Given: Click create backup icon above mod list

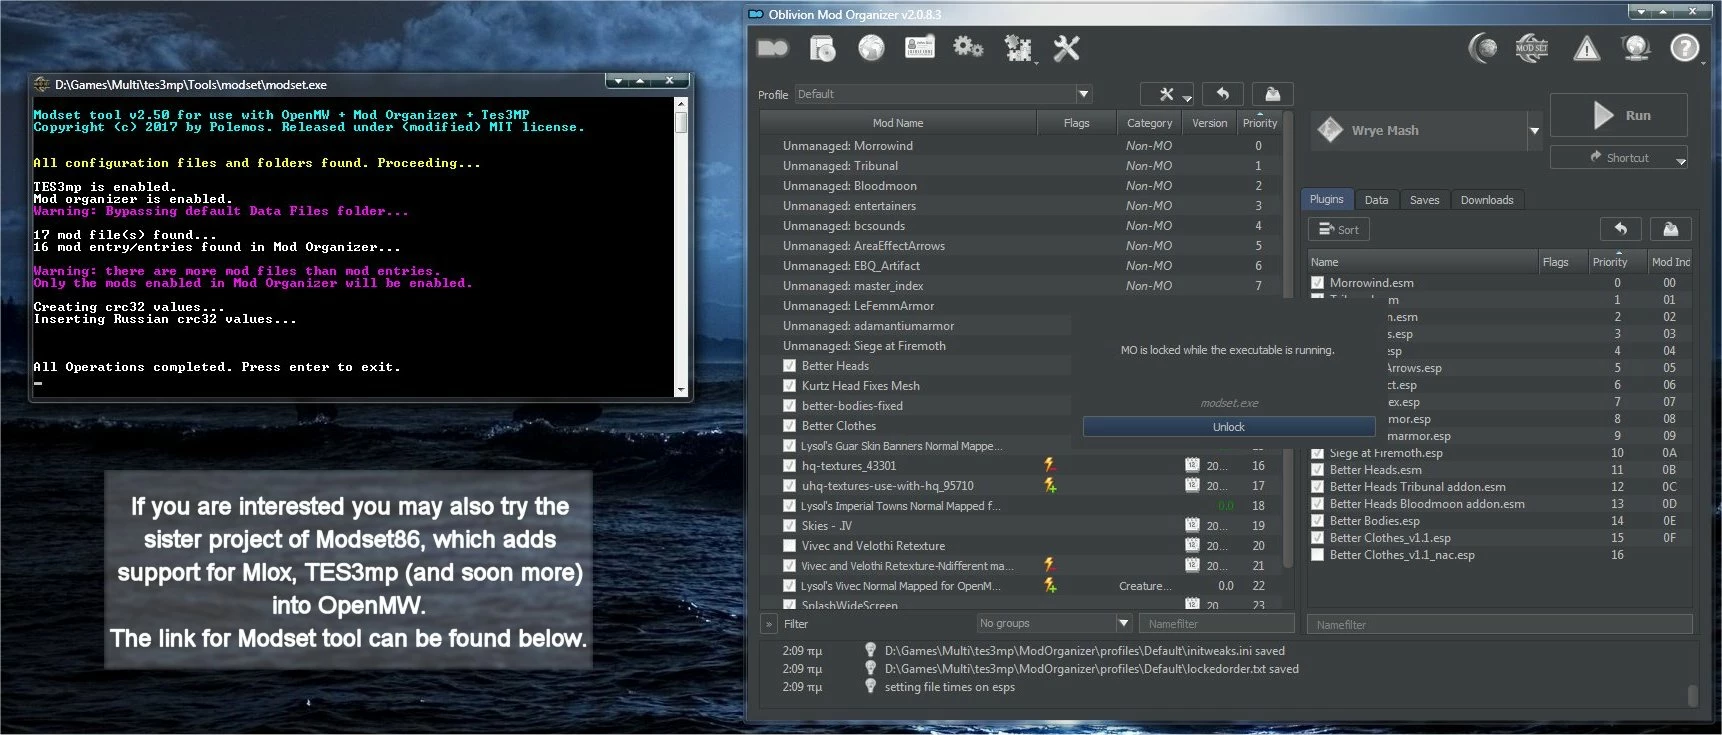Looking at the screenshot, I should click(x=1273, y=94).
